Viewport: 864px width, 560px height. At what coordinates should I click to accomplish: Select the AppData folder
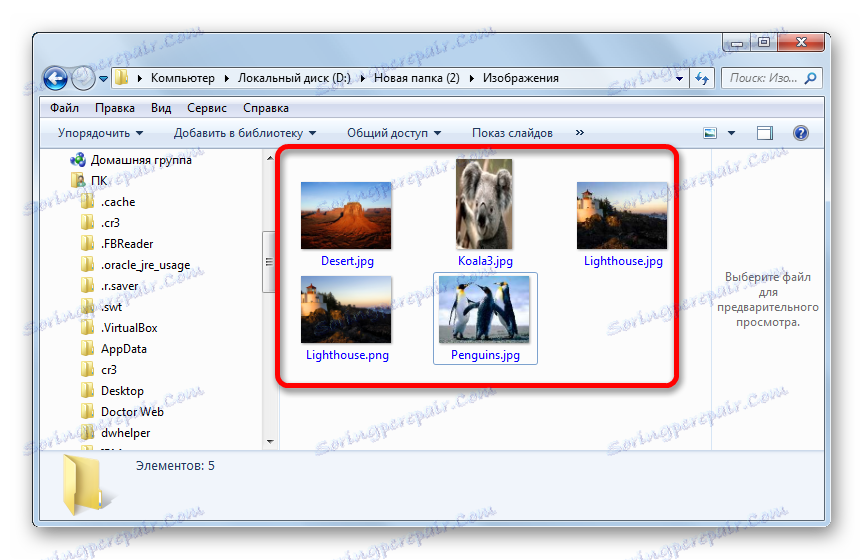click(124, 349)
